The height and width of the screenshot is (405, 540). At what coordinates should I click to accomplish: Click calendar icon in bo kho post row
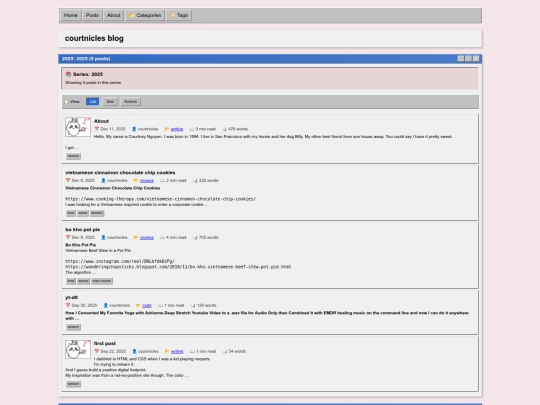click(x=68, y=237)
